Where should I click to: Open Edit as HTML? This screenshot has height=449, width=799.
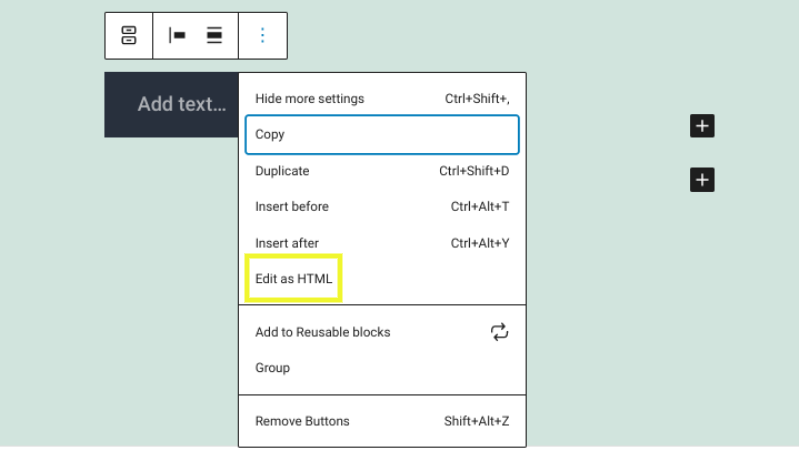(x=293, y=279)
